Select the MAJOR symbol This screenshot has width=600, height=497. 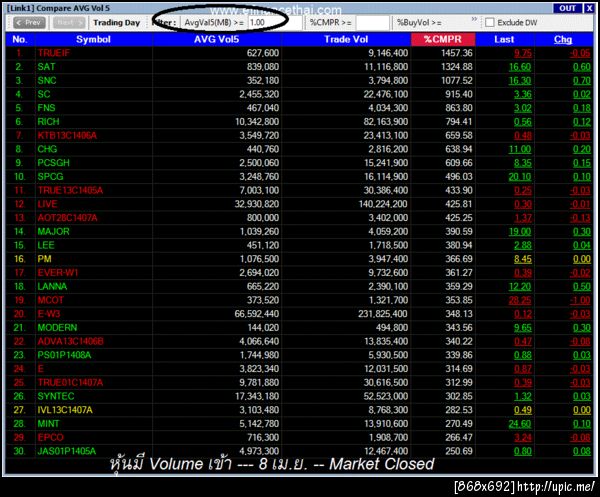54,231
